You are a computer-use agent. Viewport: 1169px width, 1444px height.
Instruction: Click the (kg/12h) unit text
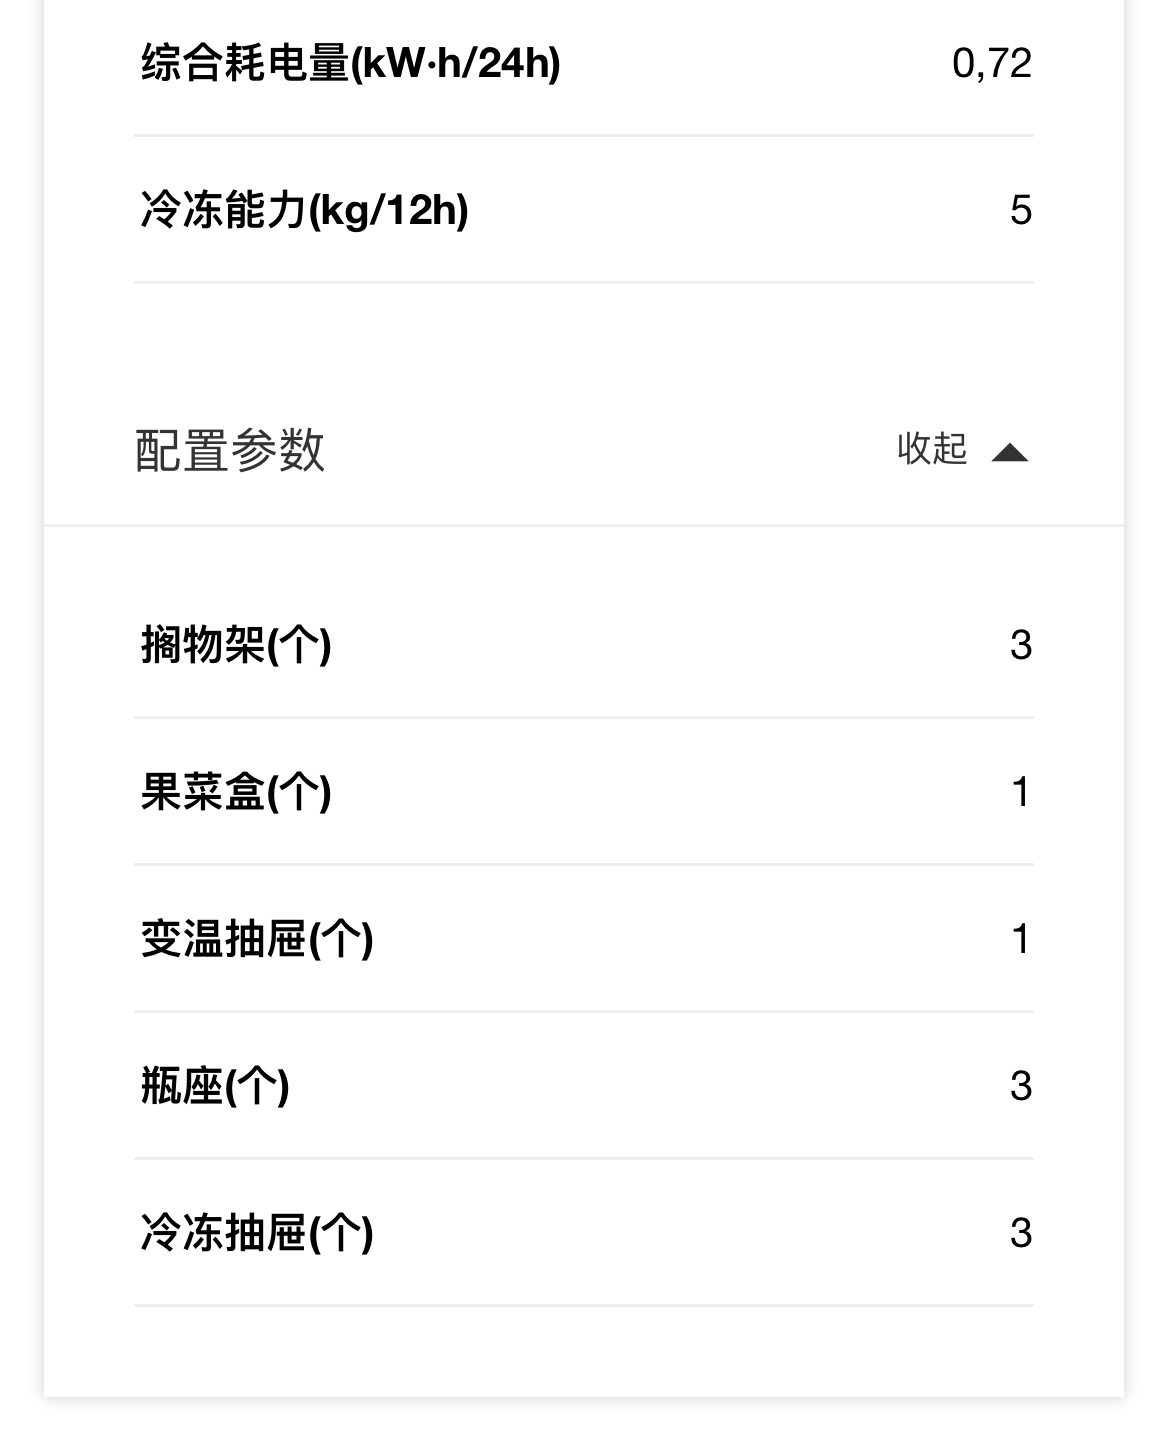[388, 210]
